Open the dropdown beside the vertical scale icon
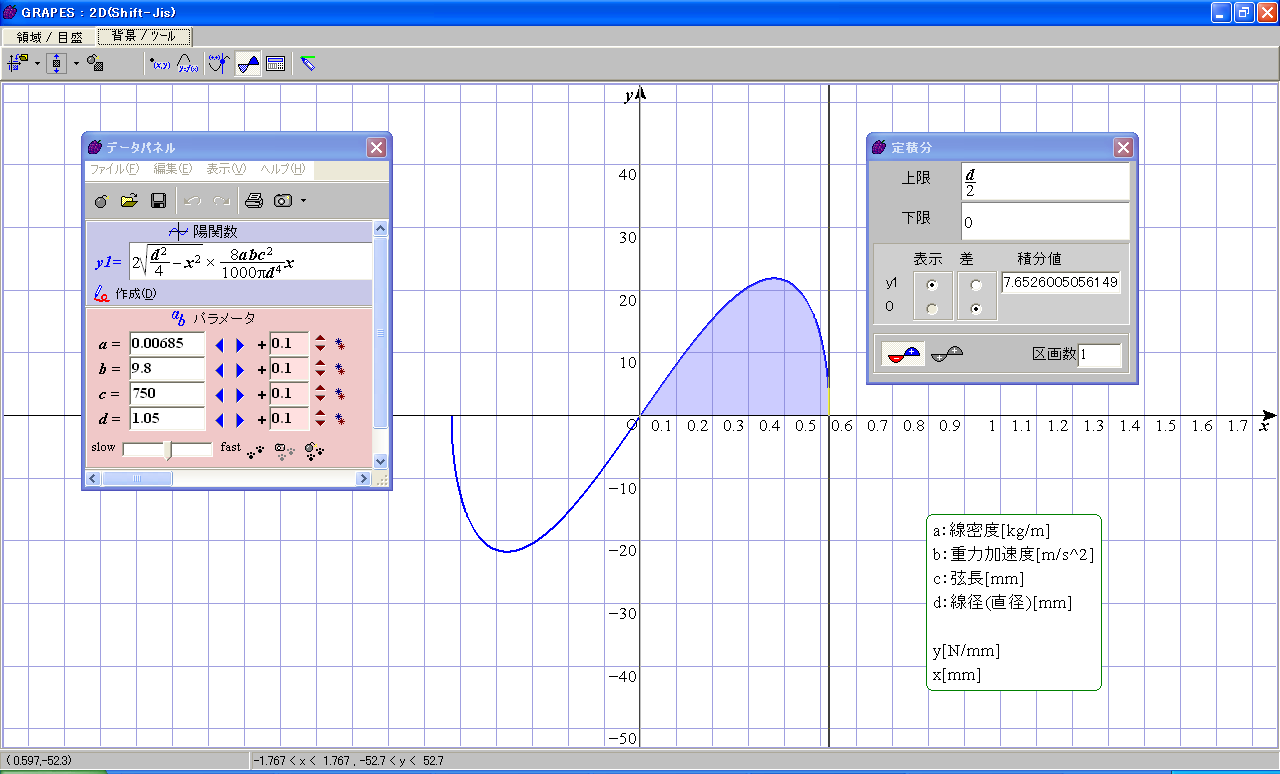Viewport: 1280px width, 774px height. [76, 63]
